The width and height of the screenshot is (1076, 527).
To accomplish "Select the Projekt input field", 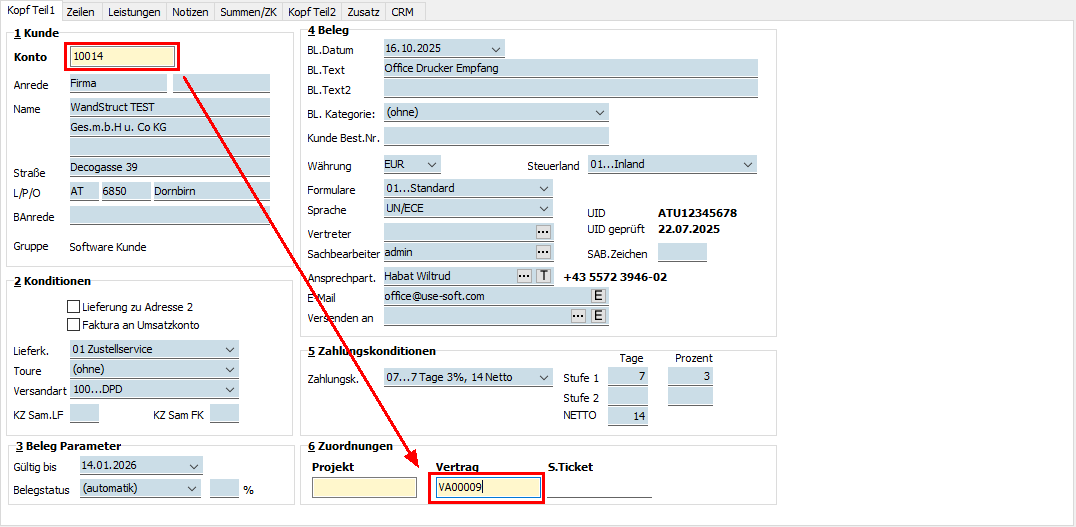I will [364, 487].
